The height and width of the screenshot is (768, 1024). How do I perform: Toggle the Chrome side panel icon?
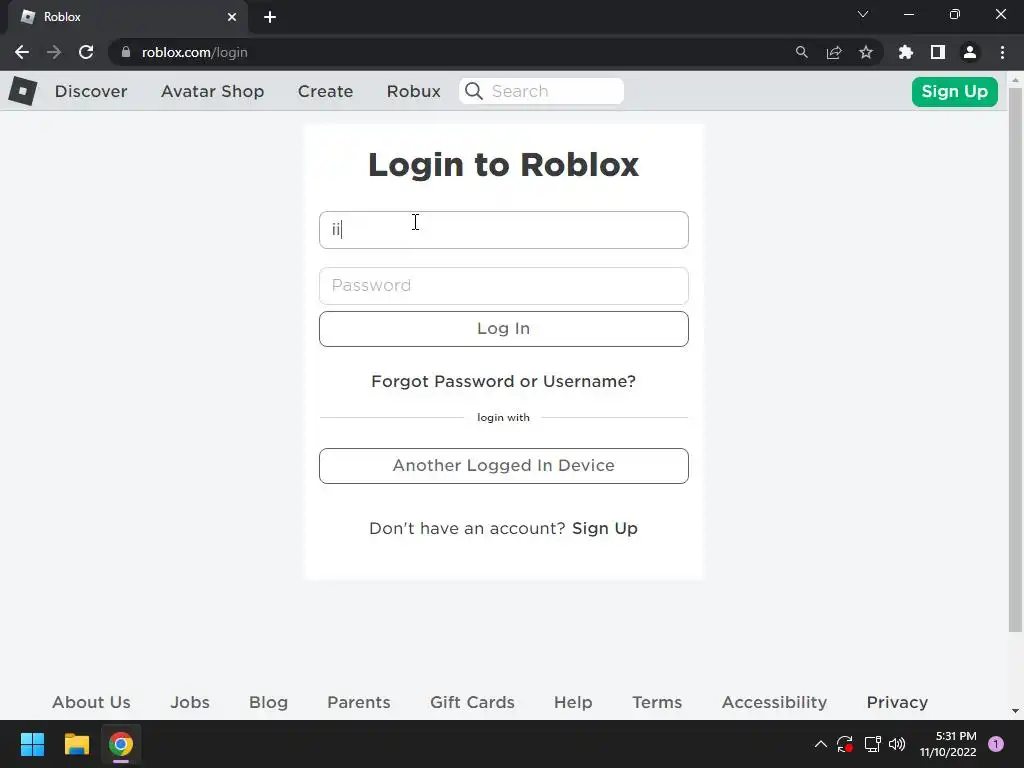[938, 52]
